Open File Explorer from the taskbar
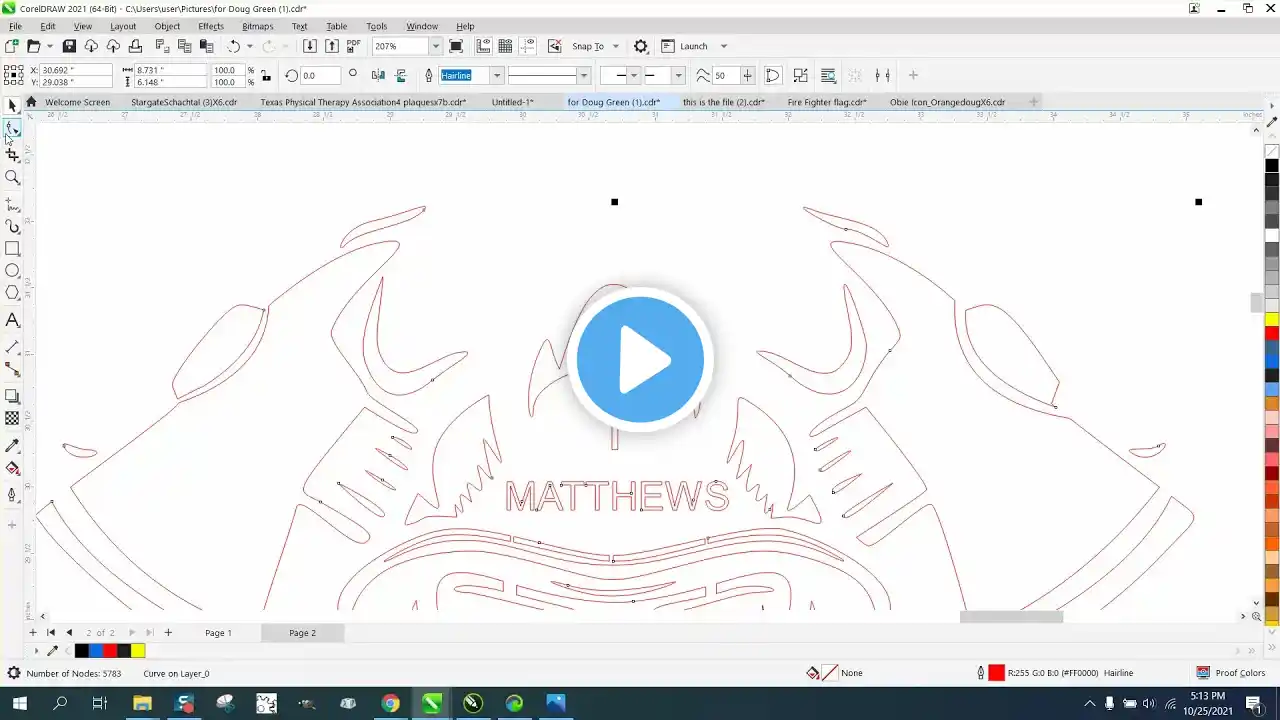 click(141, 704)
